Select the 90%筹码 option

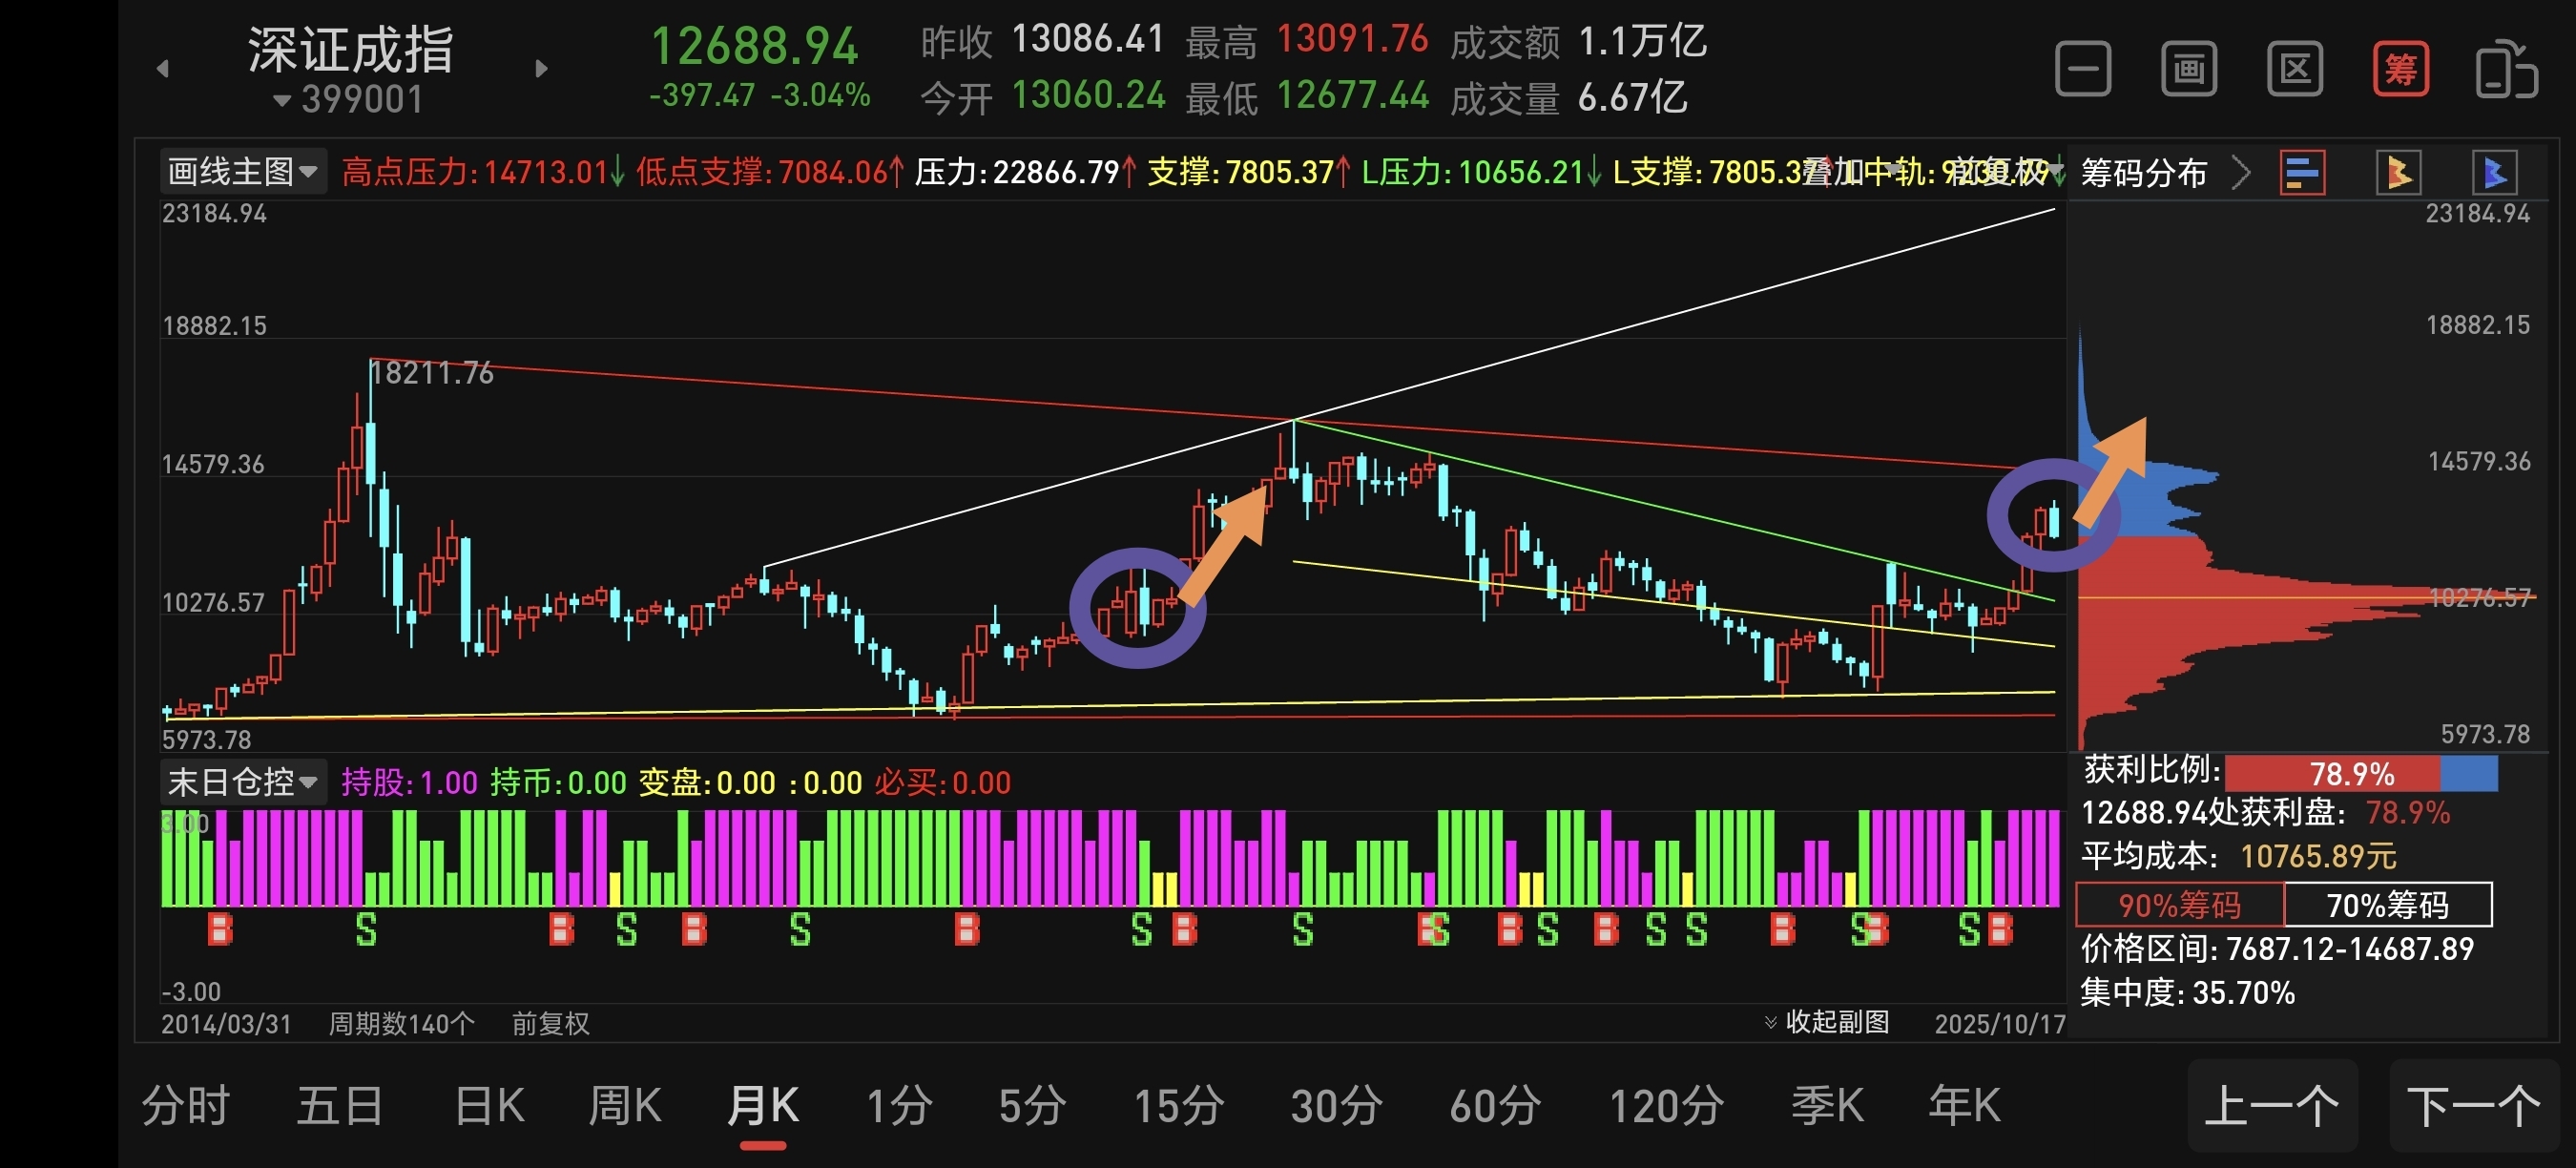coord(2179,905)
